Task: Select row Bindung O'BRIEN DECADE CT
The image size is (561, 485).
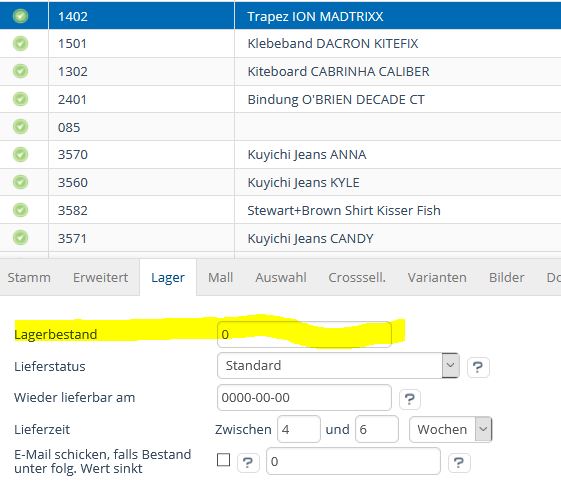Action: tap(280, 99)
